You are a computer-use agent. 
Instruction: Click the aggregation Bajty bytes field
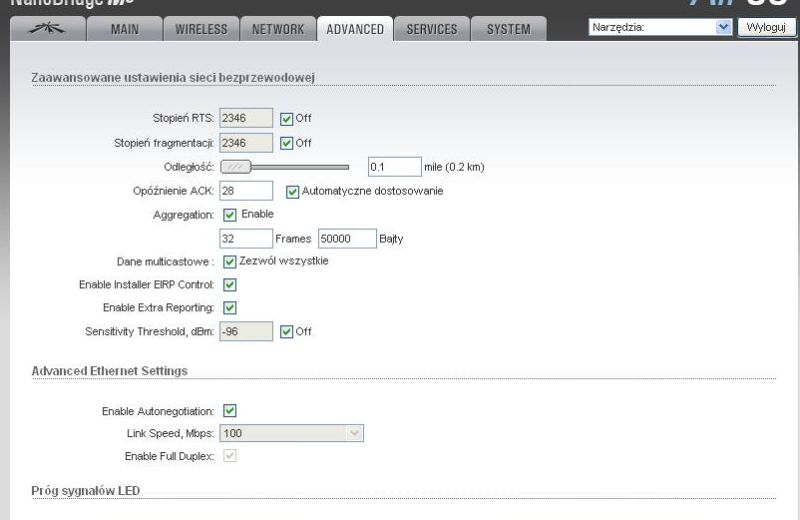[347, 238]
